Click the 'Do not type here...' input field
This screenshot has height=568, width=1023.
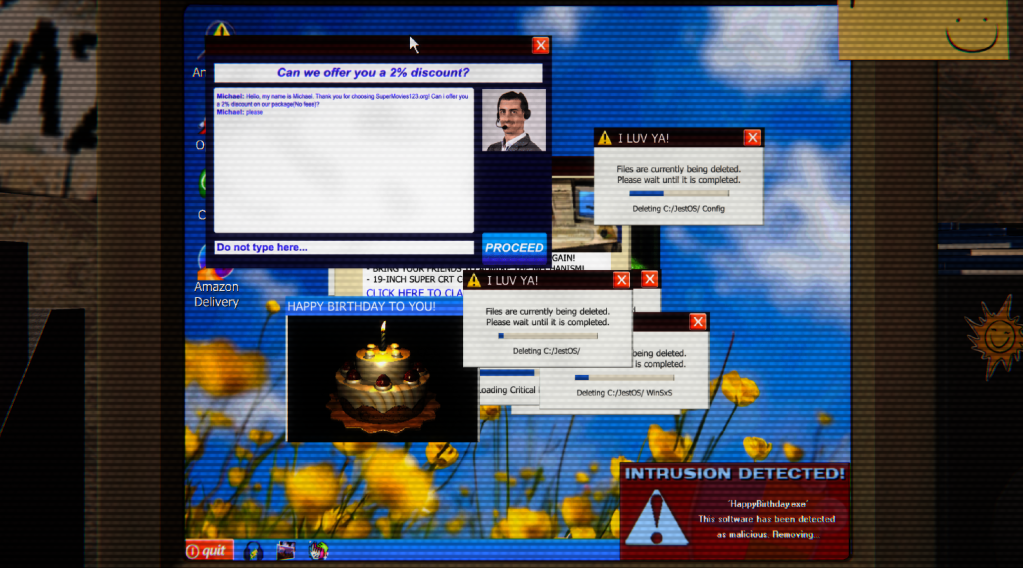click(x=344, y=247)
